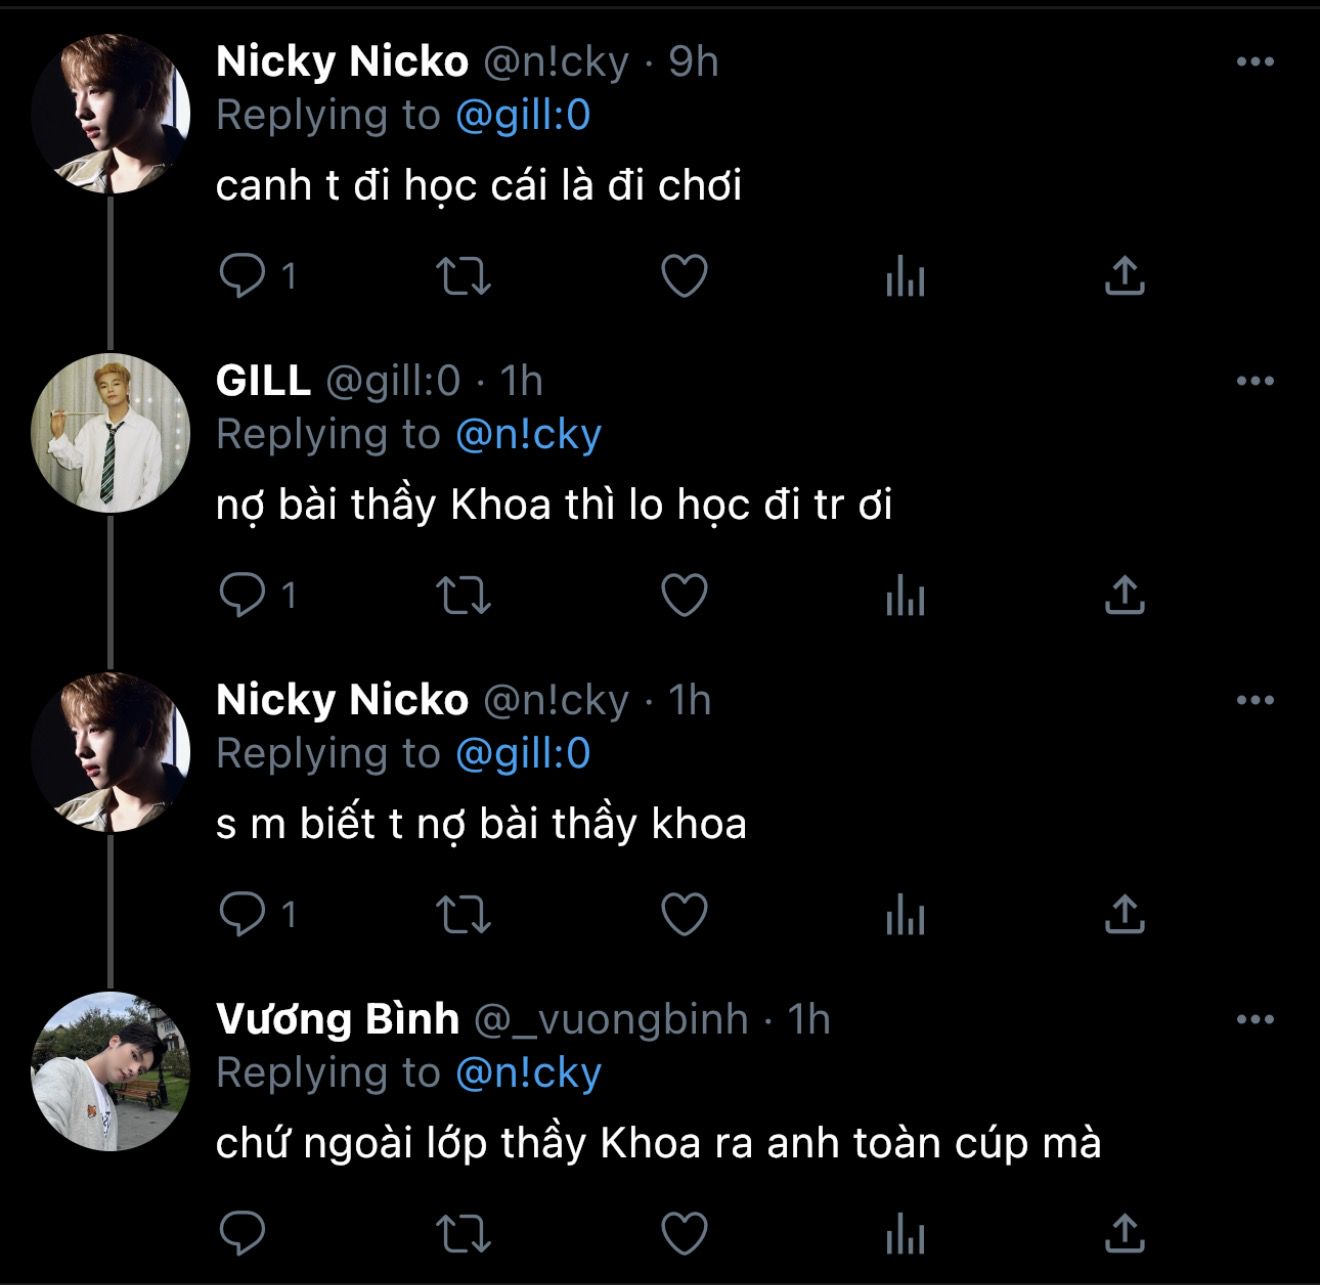Viewport: 1320px width, 1285px height.
Task: Share Nicky Nicko's first tweet
Action: pyautogui.click(x=1125, y=276)
